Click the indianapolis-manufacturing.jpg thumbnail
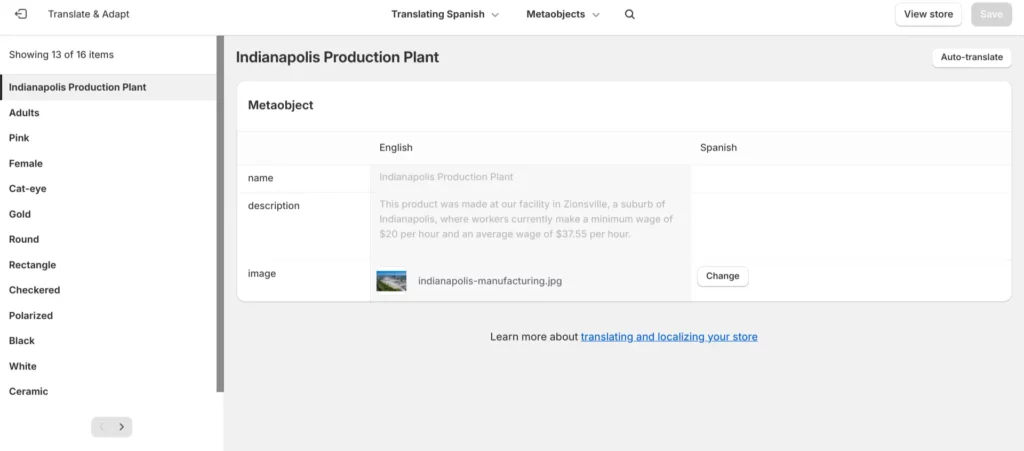 pos(391,281)
